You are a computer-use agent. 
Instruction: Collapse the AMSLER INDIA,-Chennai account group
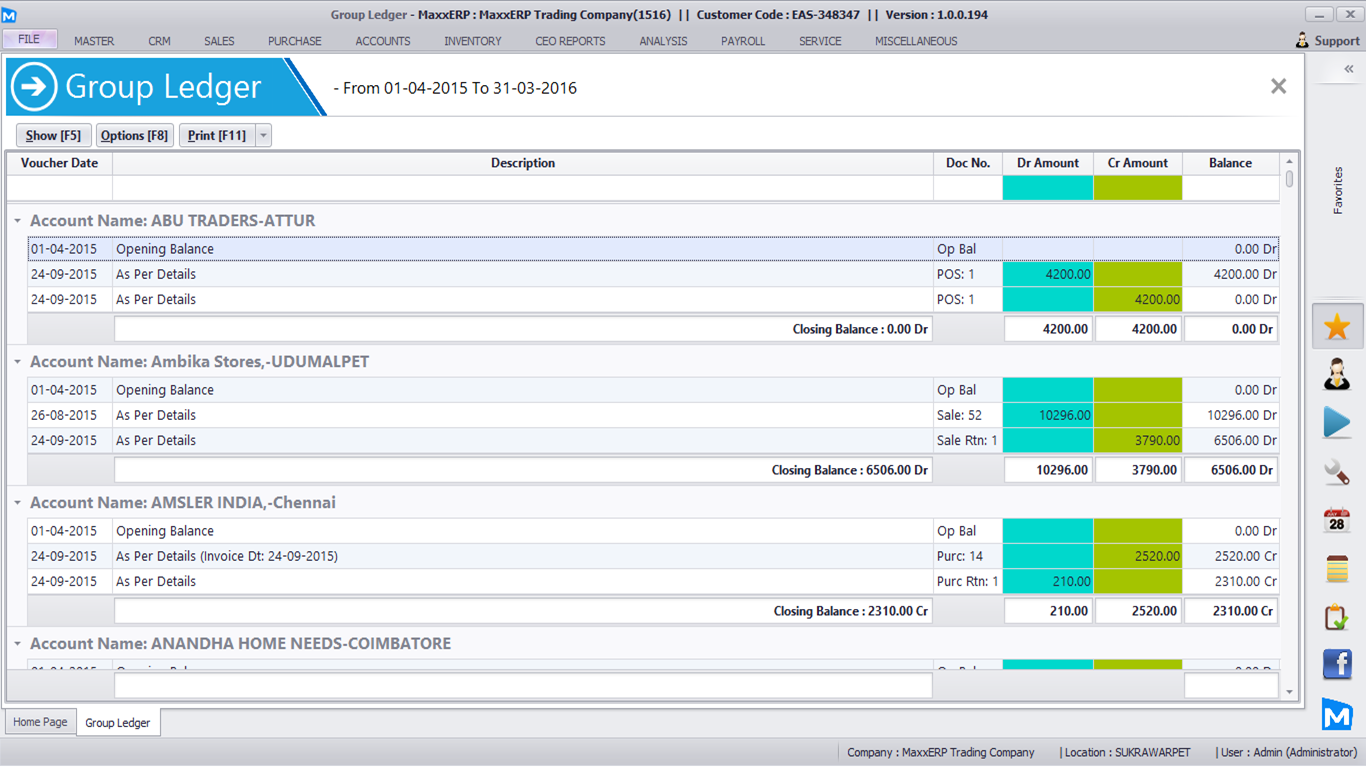pyautogui.click(x=18, y=503)
